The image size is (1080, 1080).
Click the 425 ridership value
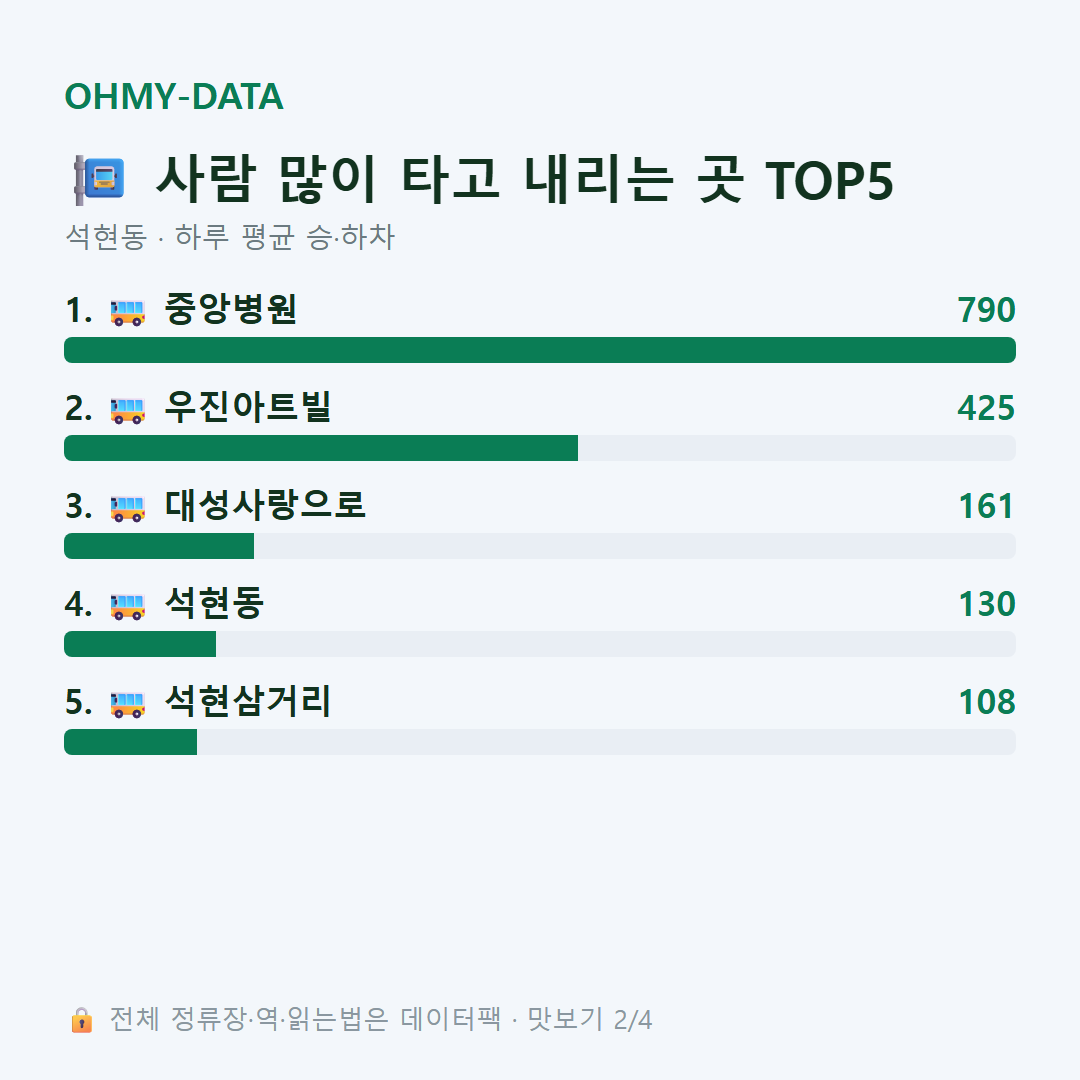click(x=986, y=408)
